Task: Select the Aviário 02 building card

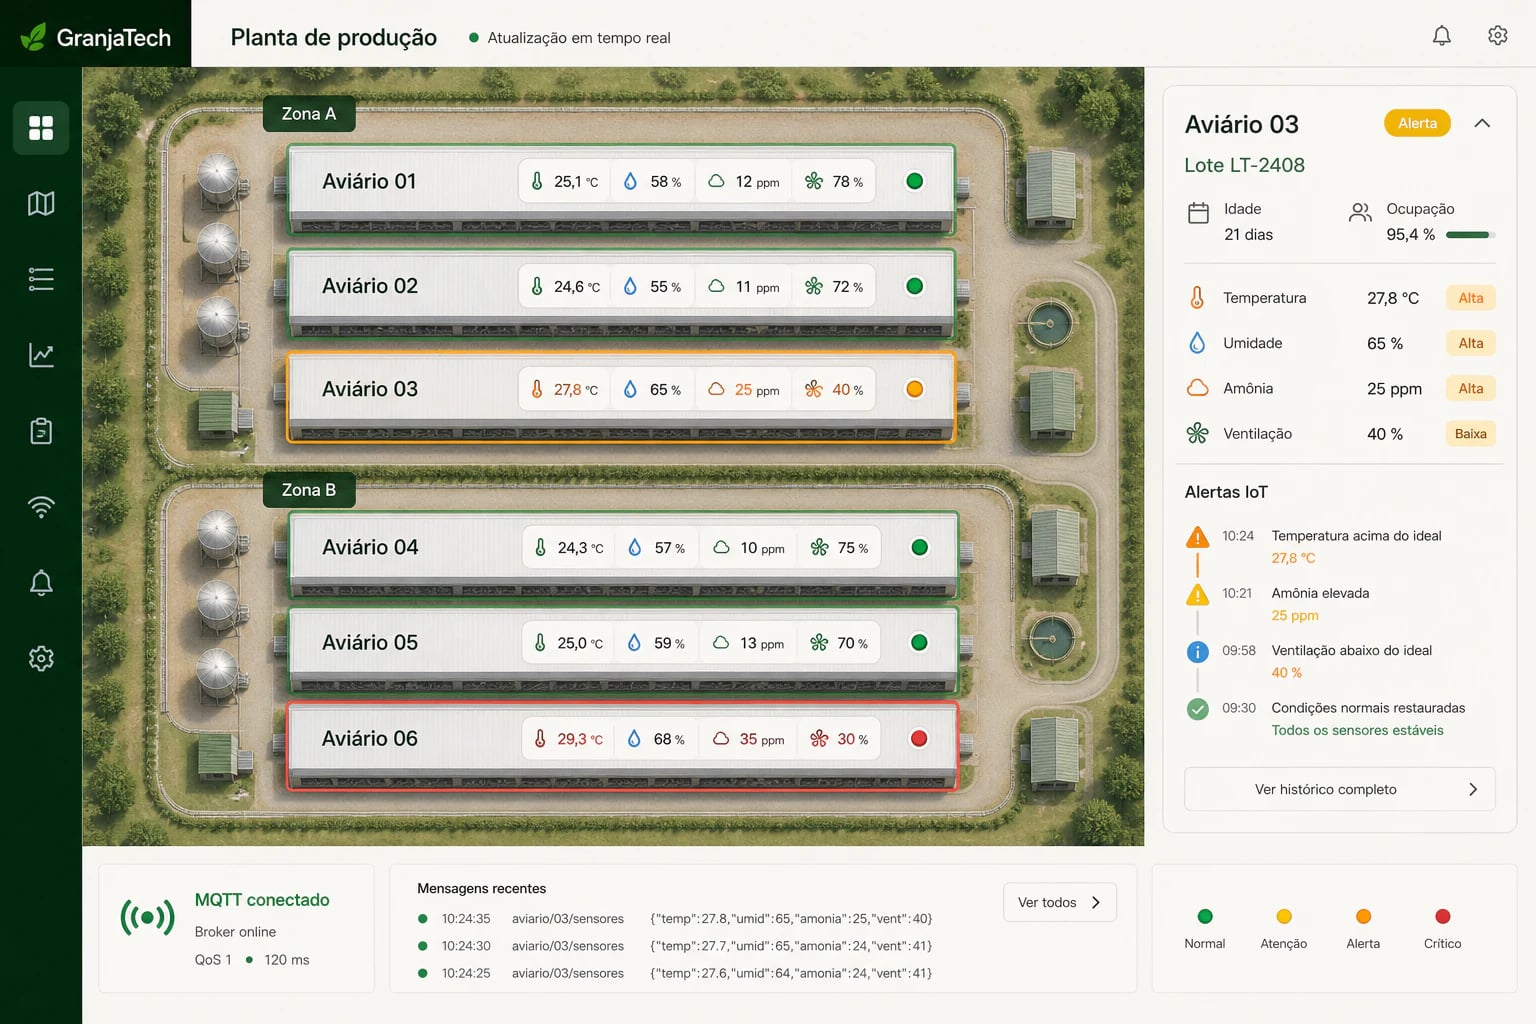Action: point(621,294)
